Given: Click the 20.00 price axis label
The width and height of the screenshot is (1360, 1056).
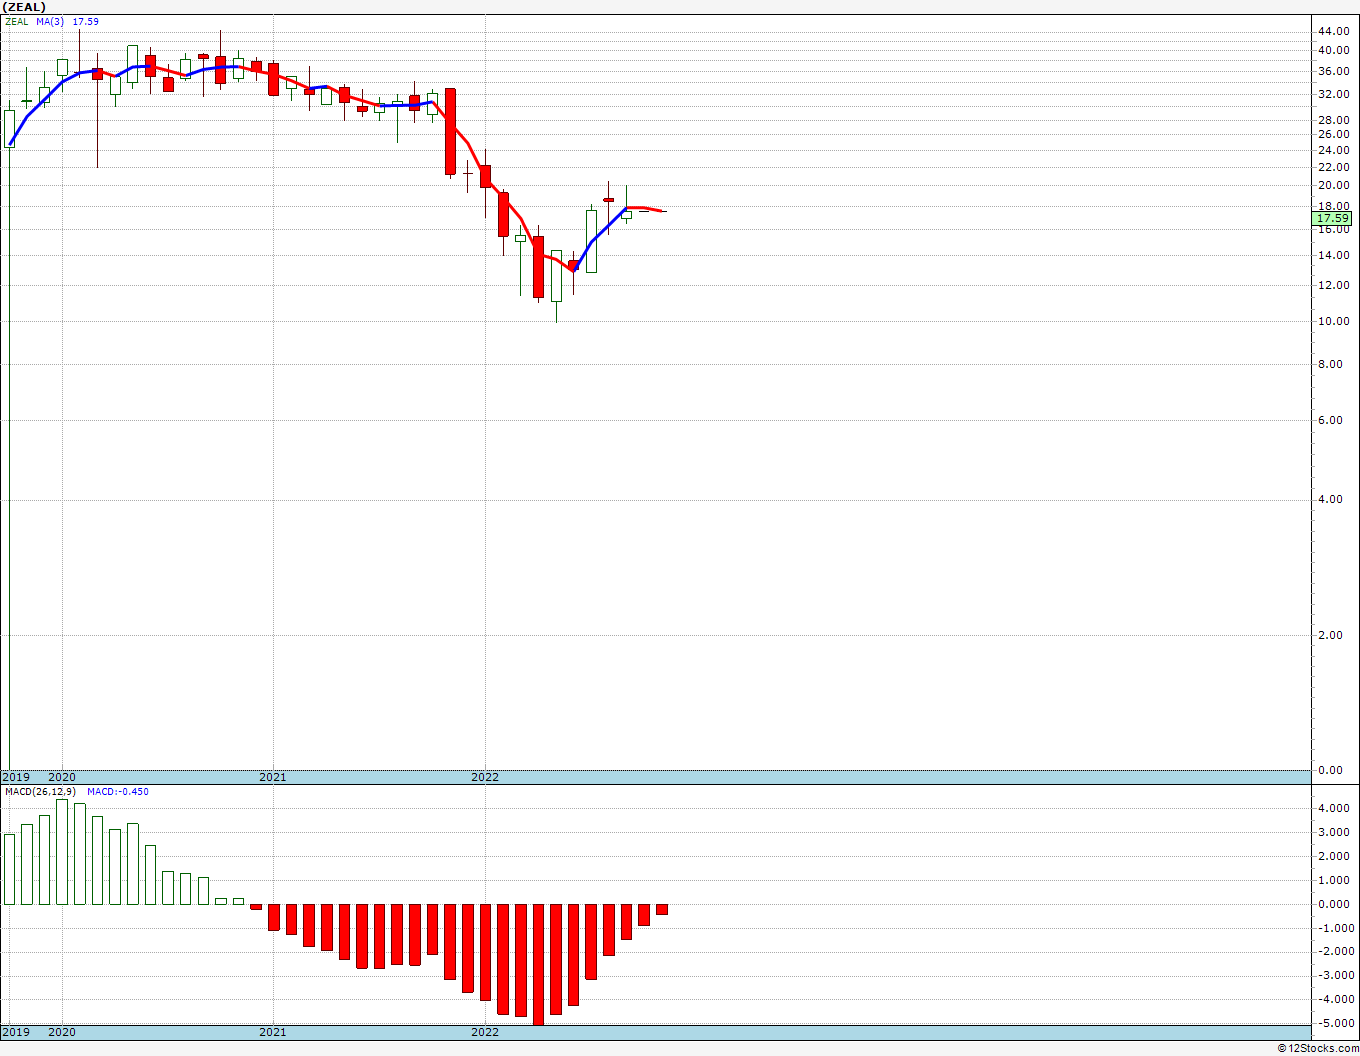Looking at the screenshot, I should (x=1334, y=185).
